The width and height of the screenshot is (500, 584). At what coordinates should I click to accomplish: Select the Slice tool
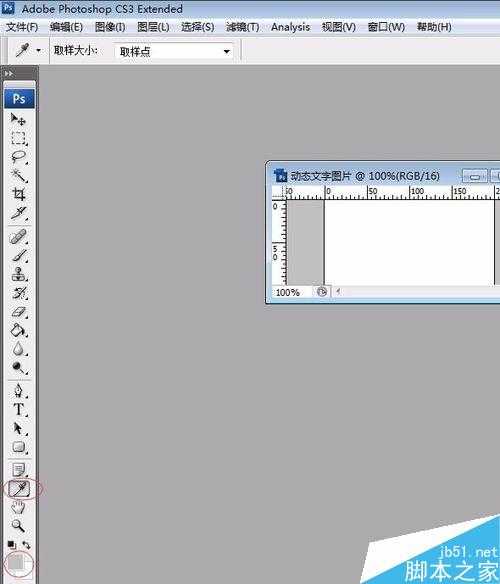coord(18,213)
